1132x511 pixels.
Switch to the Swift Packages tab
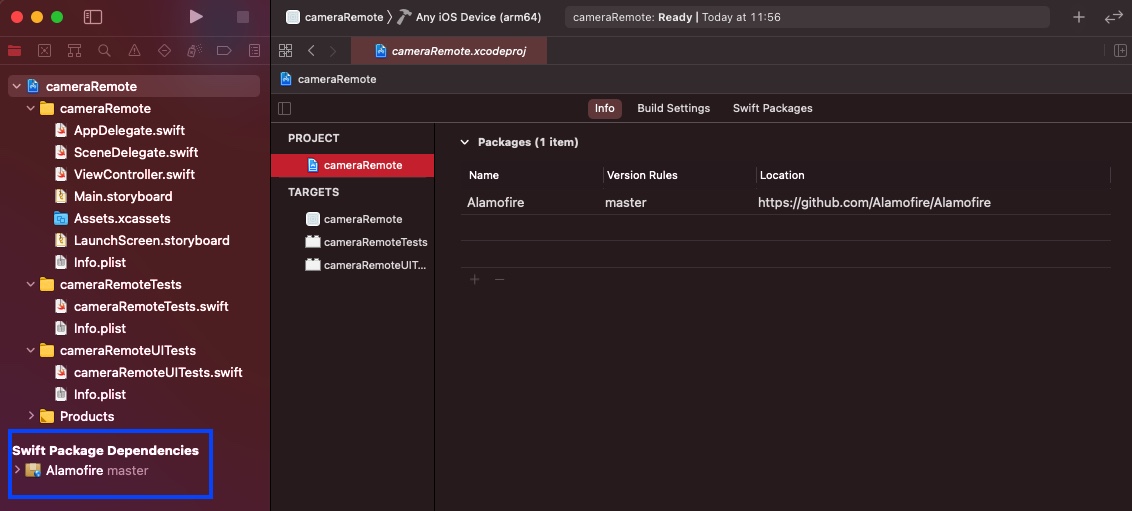point(772,108)
